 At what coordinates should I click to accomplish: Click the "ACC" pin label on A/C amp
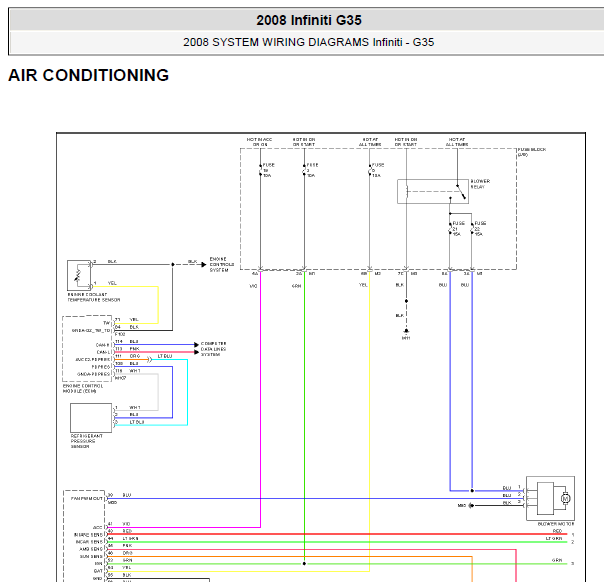click(x=98, y=527)
